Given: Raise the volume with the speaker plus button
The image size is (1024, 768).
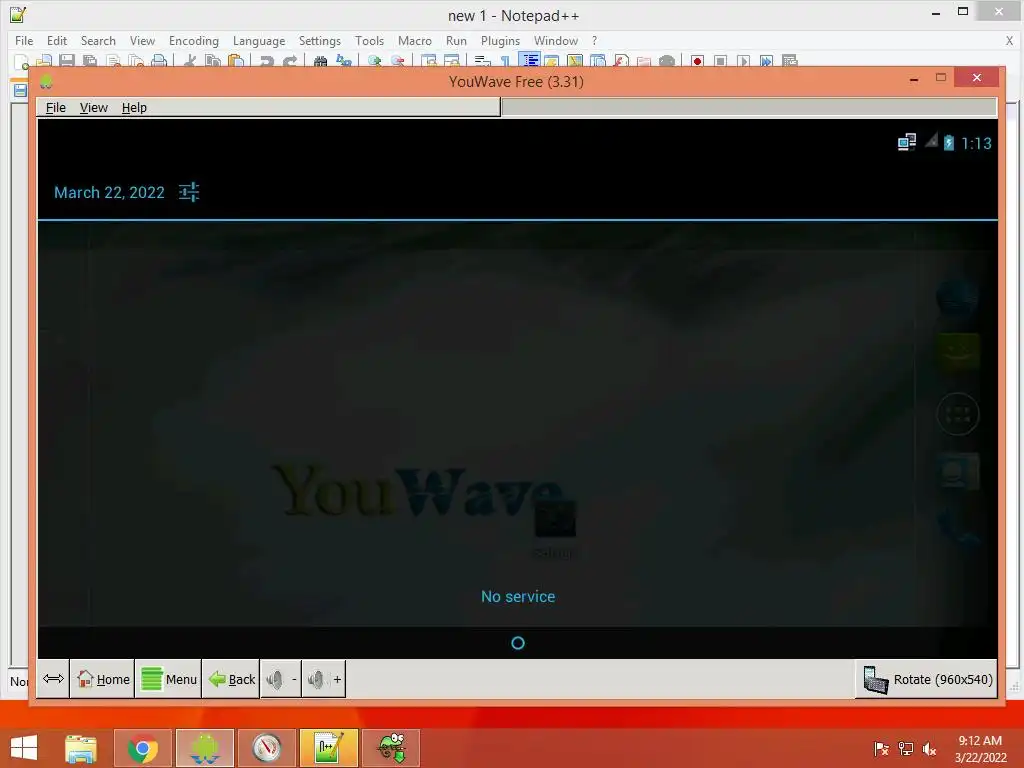Looking at the screenshot, I should click(x=324, y=679).
